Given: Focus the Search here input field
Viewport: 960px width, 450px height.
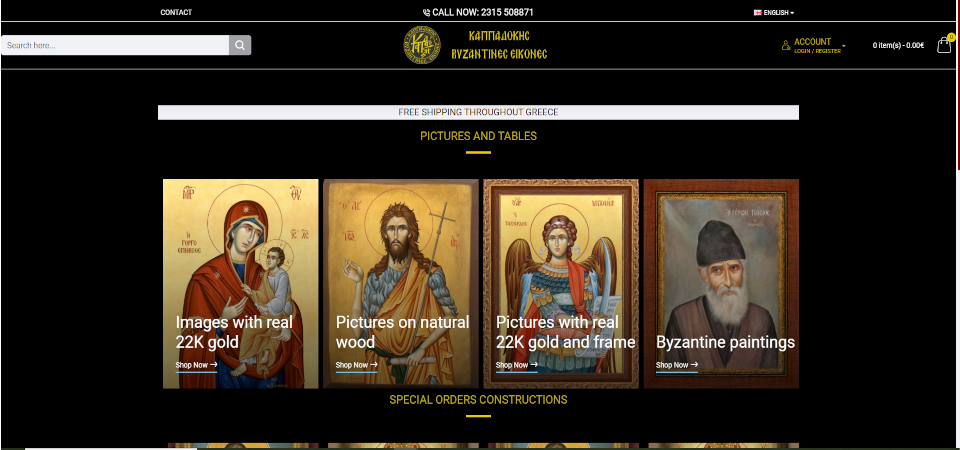Looking at the screenshot, I should point(115,45).
